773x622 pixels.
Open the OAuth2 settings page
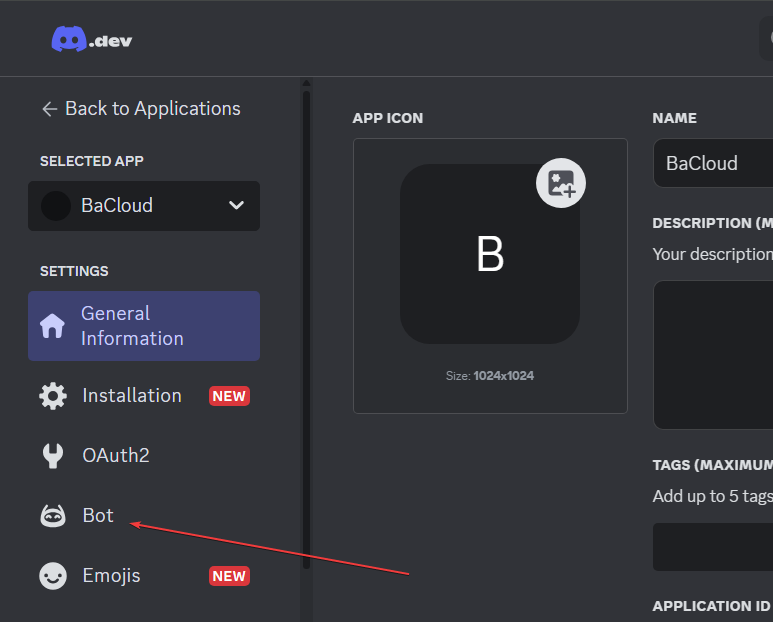click(x=144, y=455)
